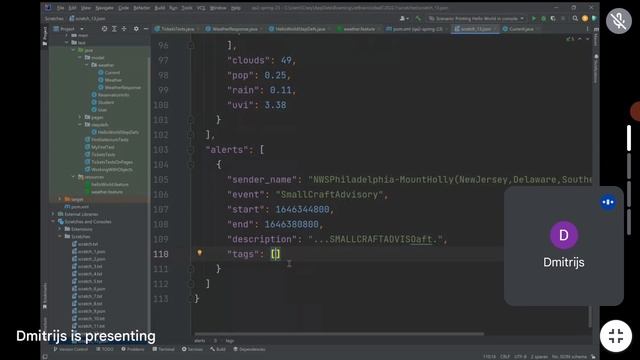Screen dimensions: 640x360
Task: Click previous highlighted error up arrow
Action: pyautogui.click(x=580, y=39)
